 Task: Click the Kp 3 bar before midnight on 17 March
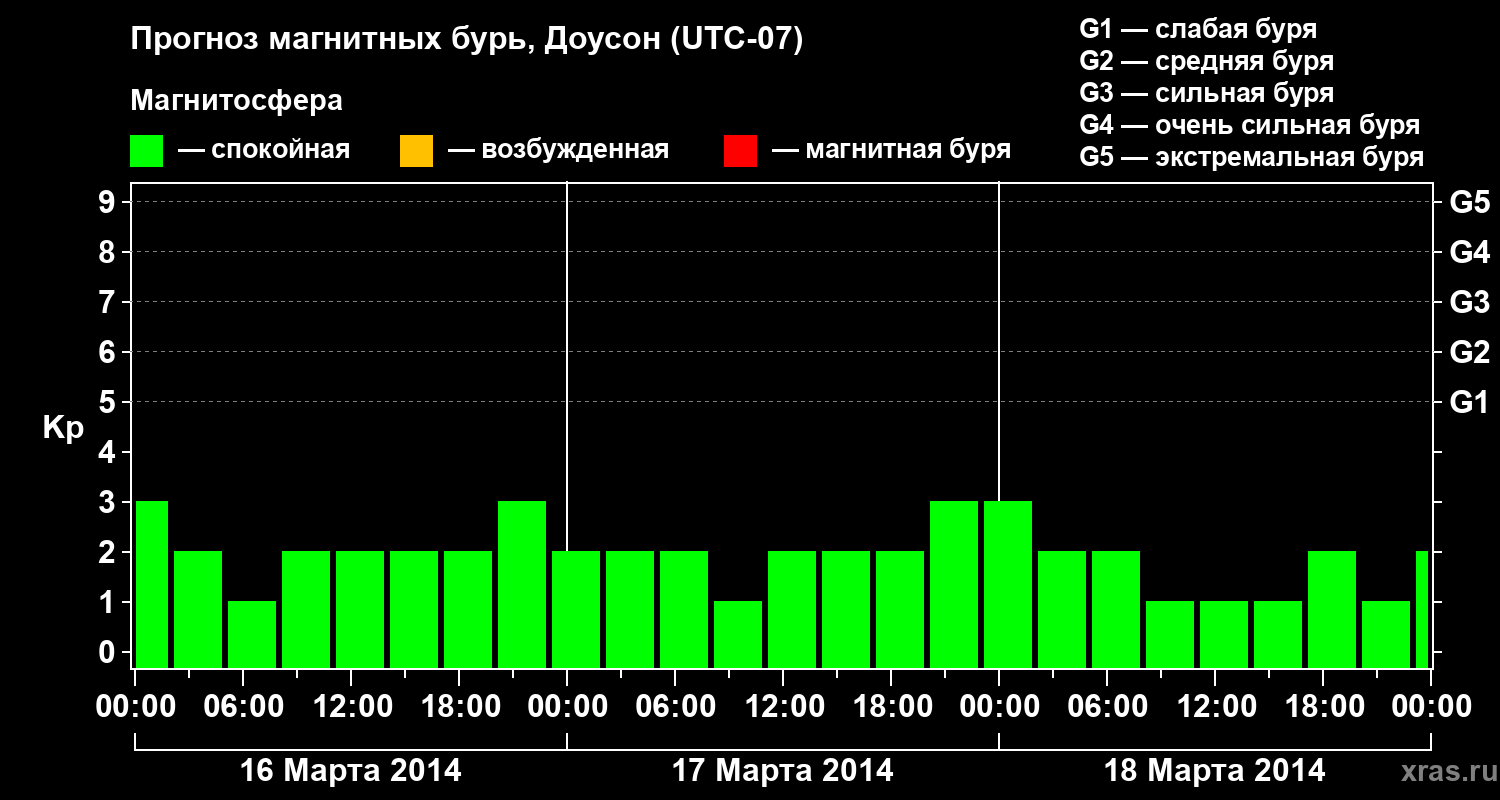(954, 584)
